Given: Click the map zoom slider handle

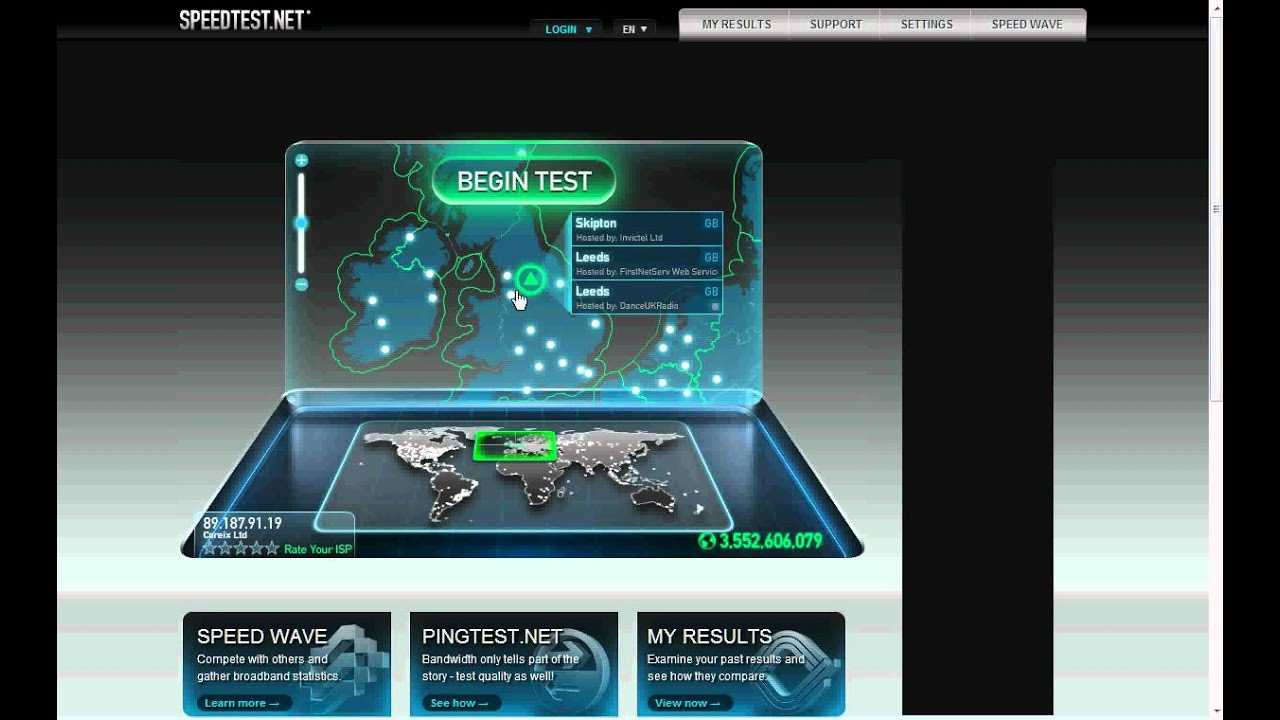Looking at the screenshot, I should coord(301,223).
